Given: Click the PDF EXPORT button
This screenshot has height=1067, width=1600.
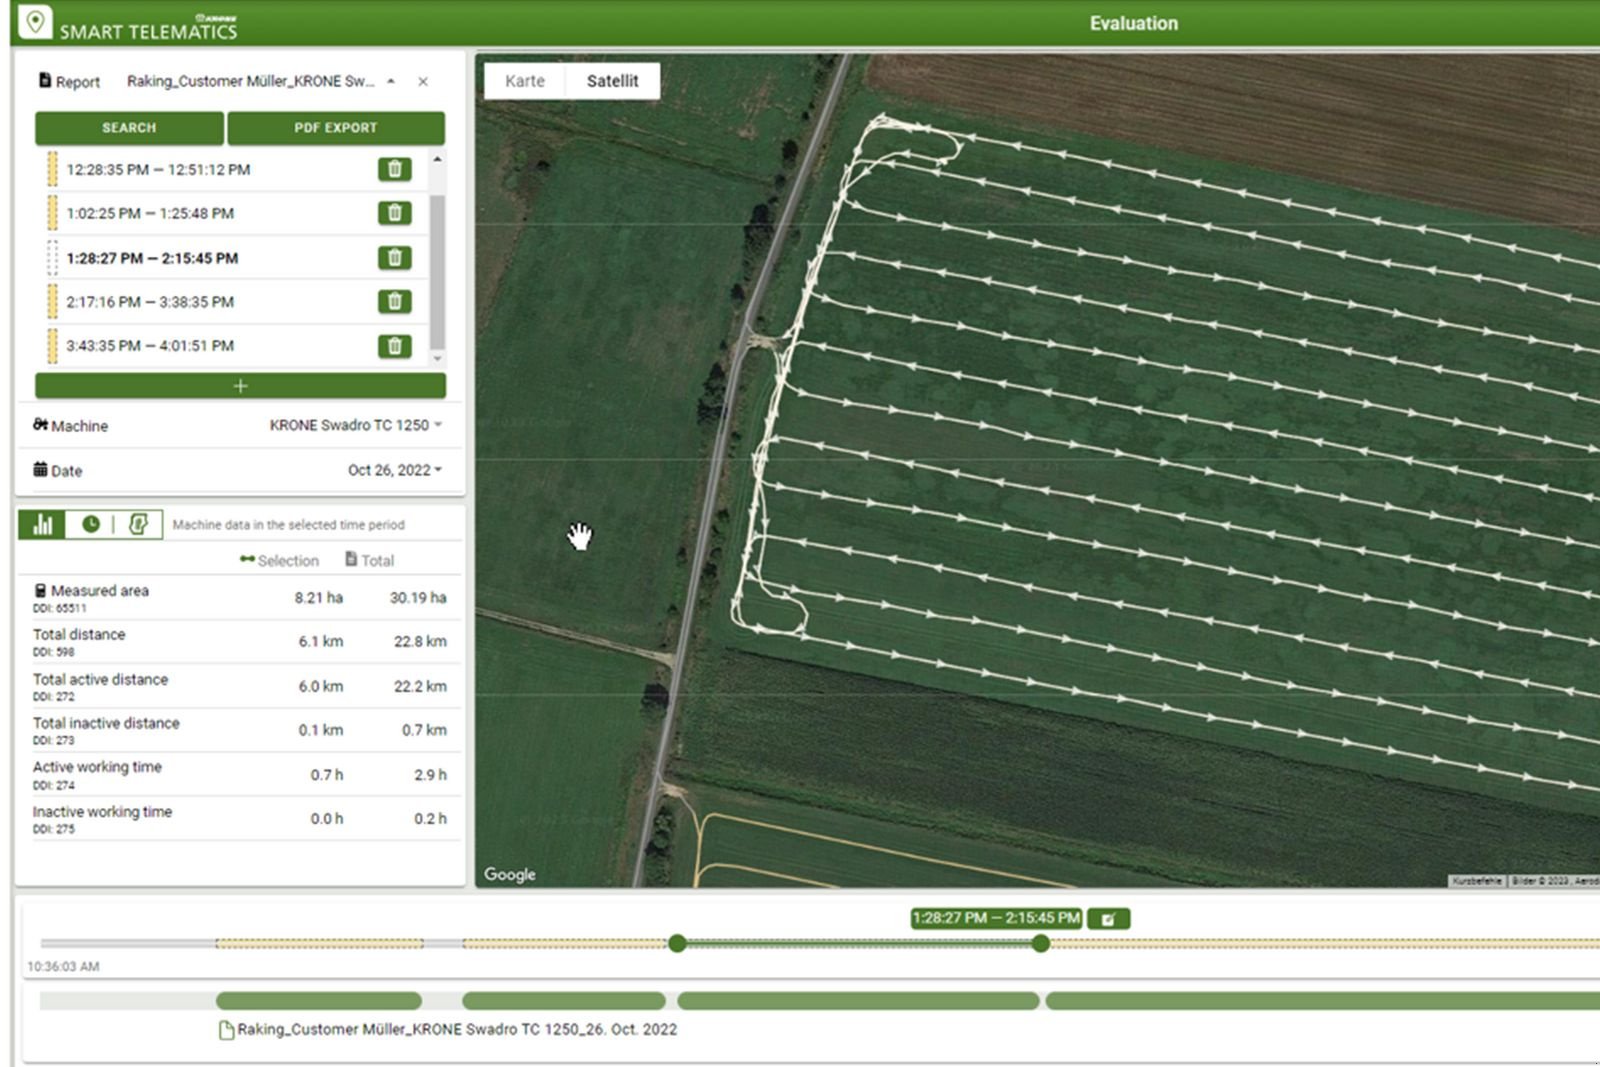Looking at the screenshot, I should (x=335, y=128).
